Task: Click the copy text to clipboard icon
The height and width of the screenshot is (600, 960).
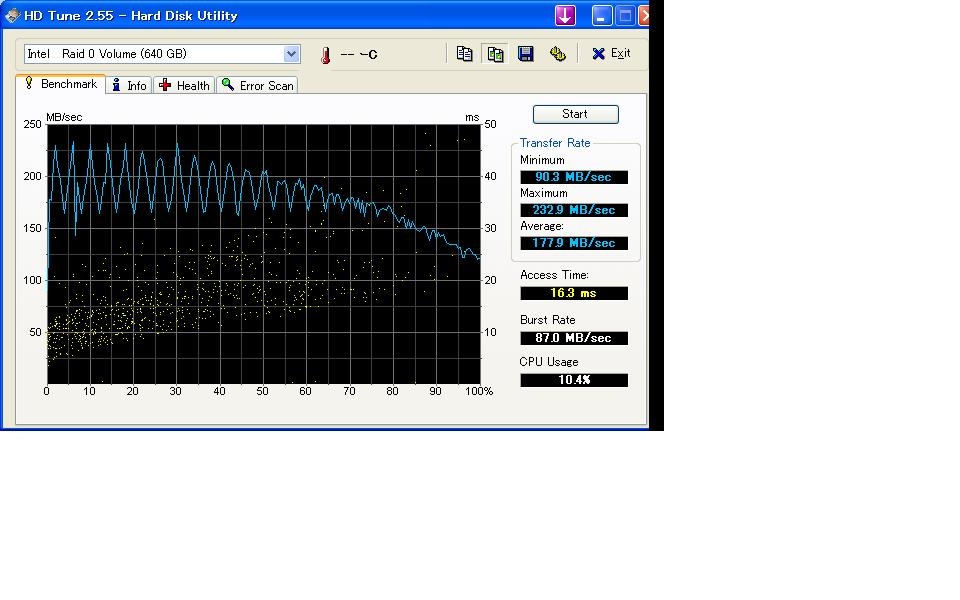Action: [x=464, y=54]
